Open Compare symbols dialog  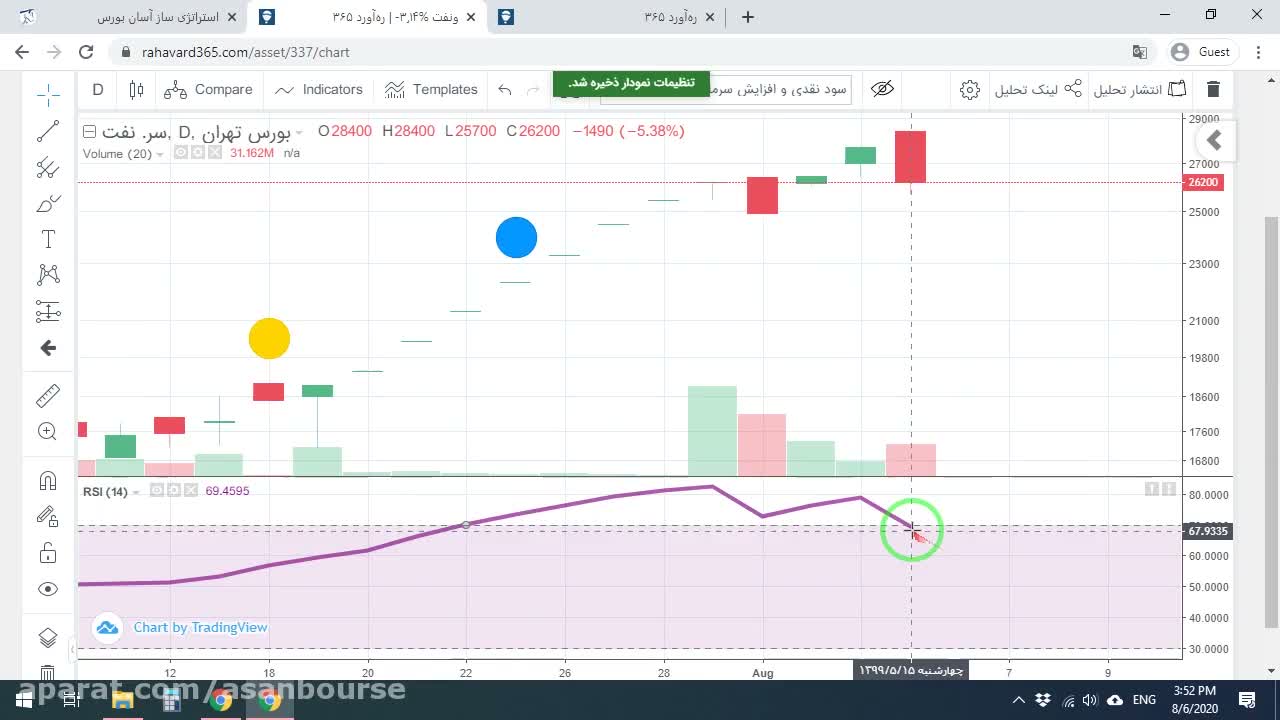209,89
